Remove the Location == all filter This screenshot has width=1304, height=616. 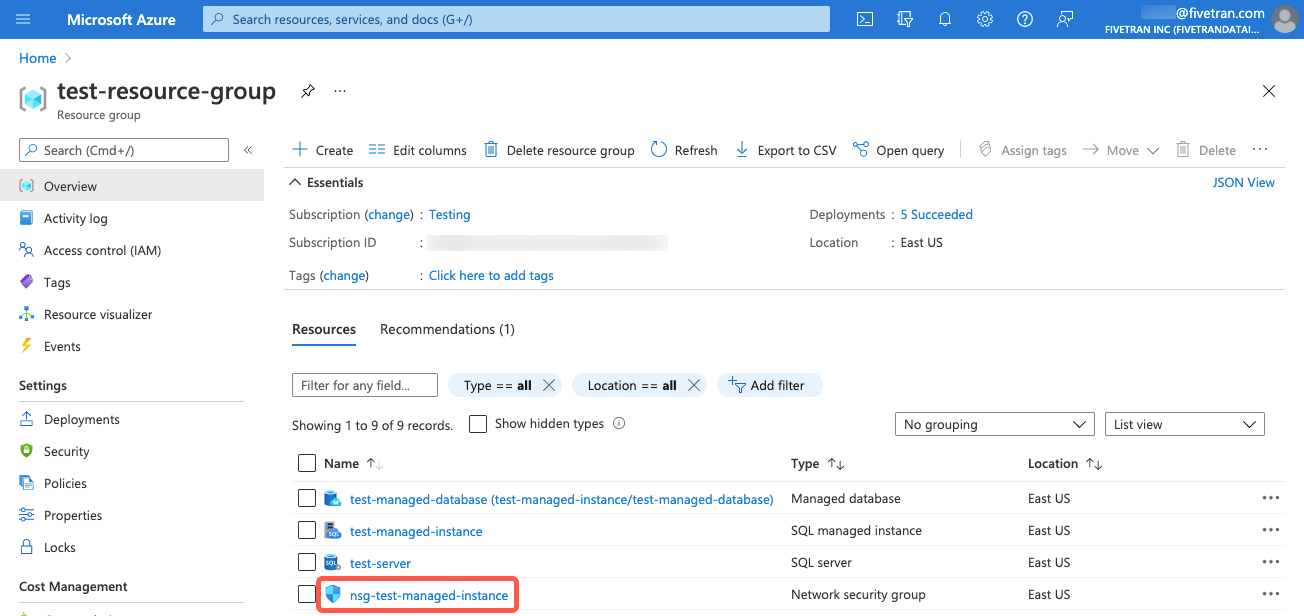point(694,385)
